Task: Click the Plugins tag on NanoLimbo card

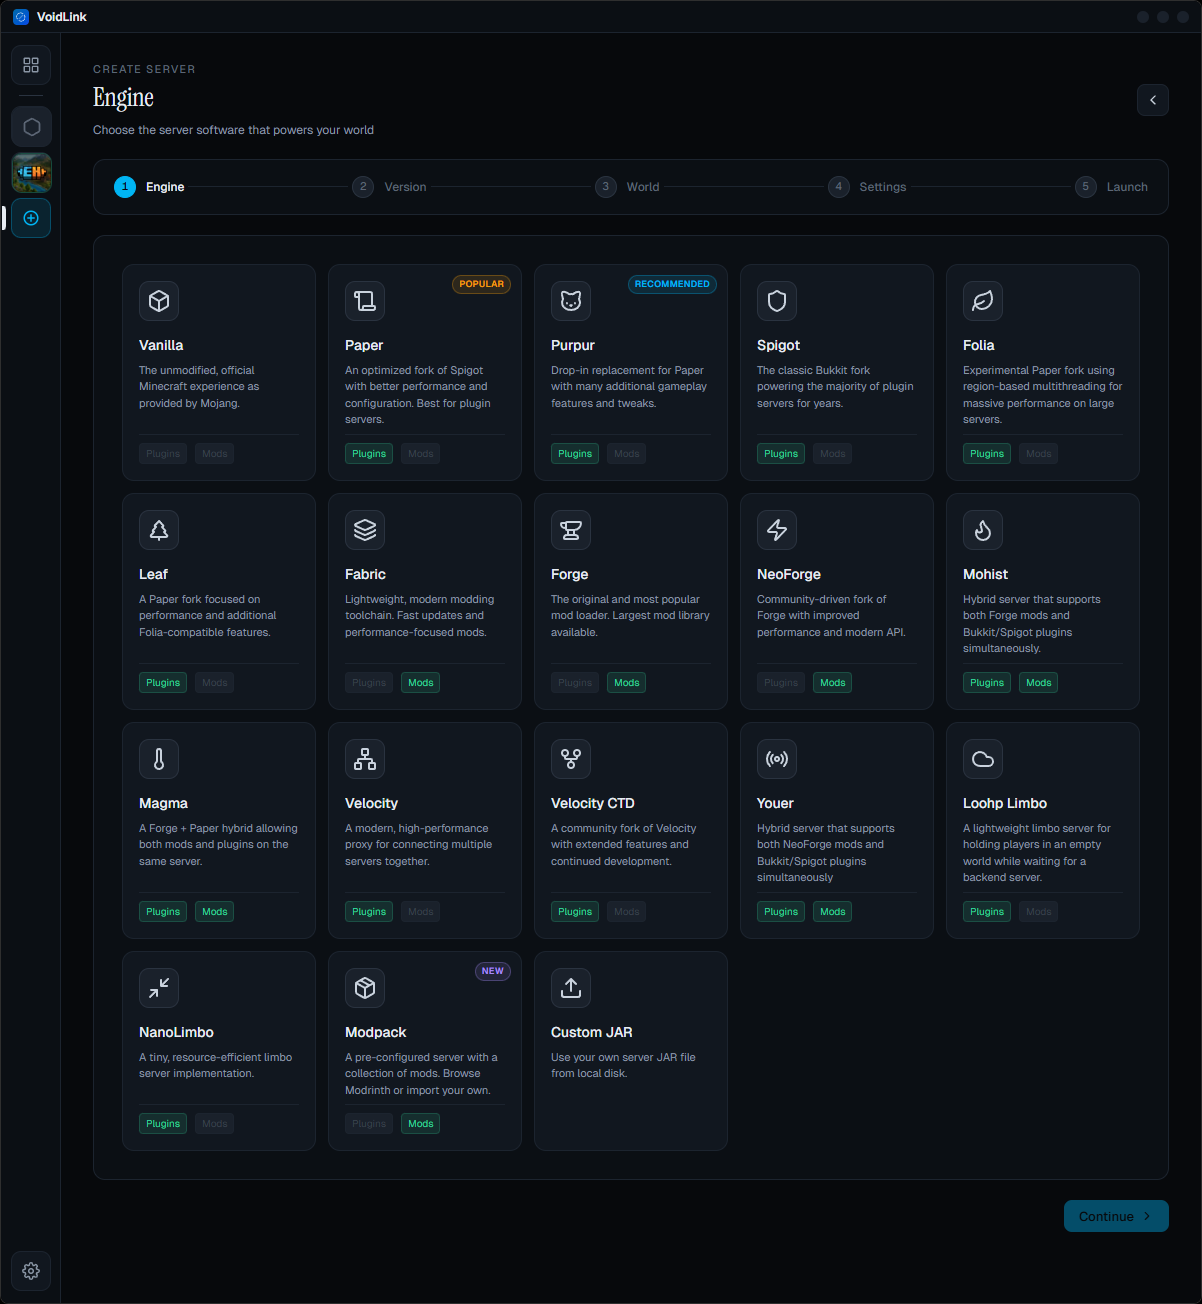Action: 163,1124
